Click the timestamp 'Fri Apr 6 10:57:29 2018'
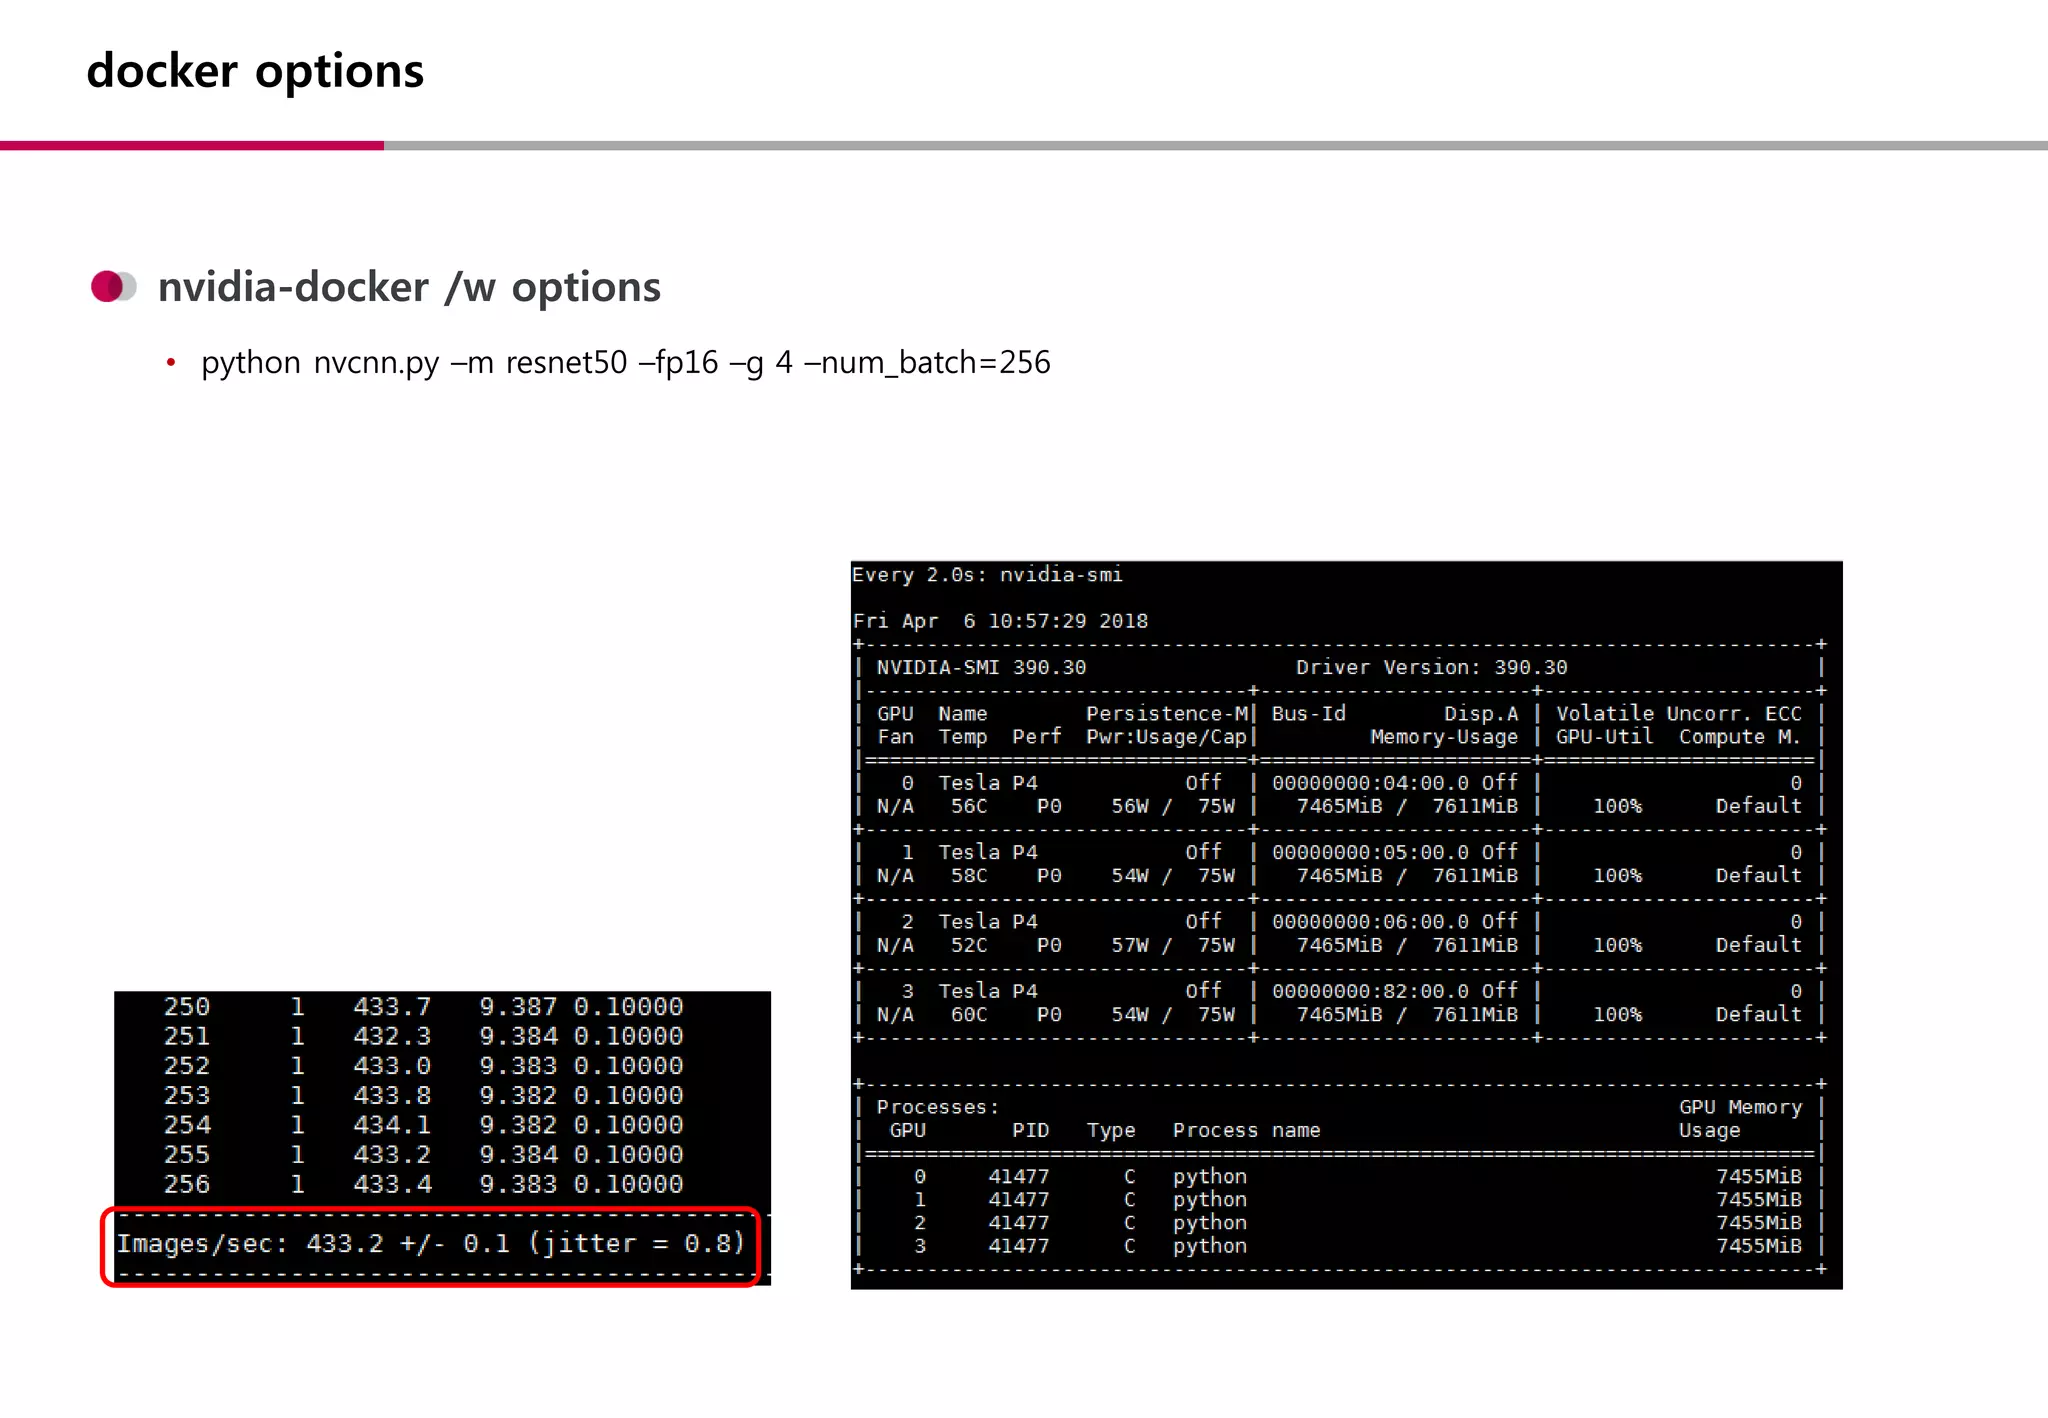This screenshot has height=1418, width=2048. [1000, 621]
